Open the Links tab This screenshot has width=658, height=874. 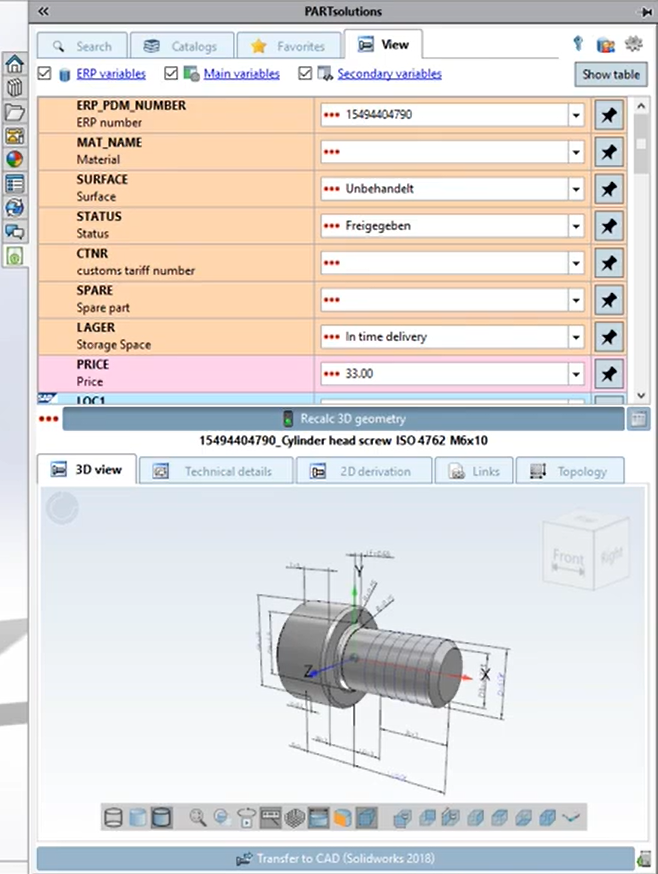click(474, 471)
